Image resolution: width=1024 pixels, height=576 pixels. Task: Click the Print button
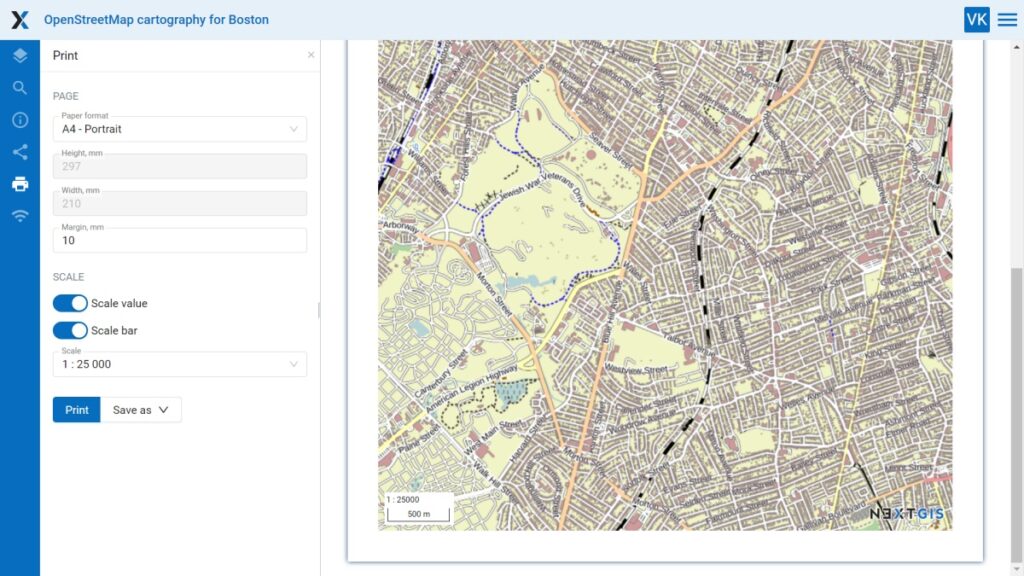coord(76,410)
